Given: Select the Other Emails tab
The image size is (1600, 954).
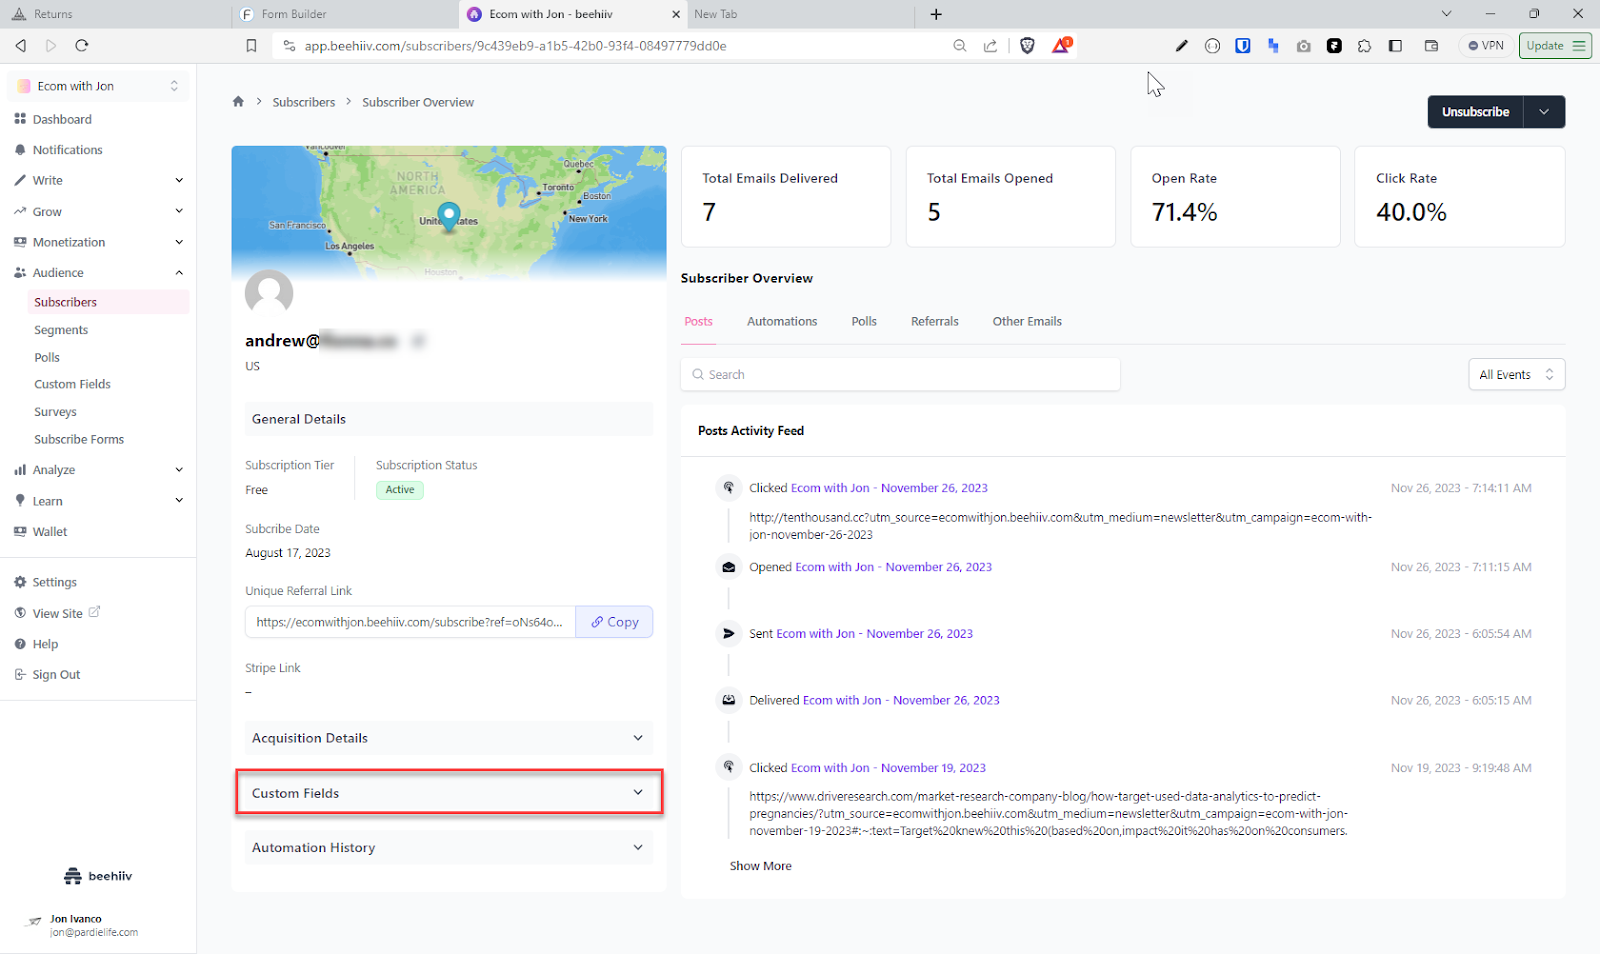Looking at the screenshot, I should pos(1027,322).
